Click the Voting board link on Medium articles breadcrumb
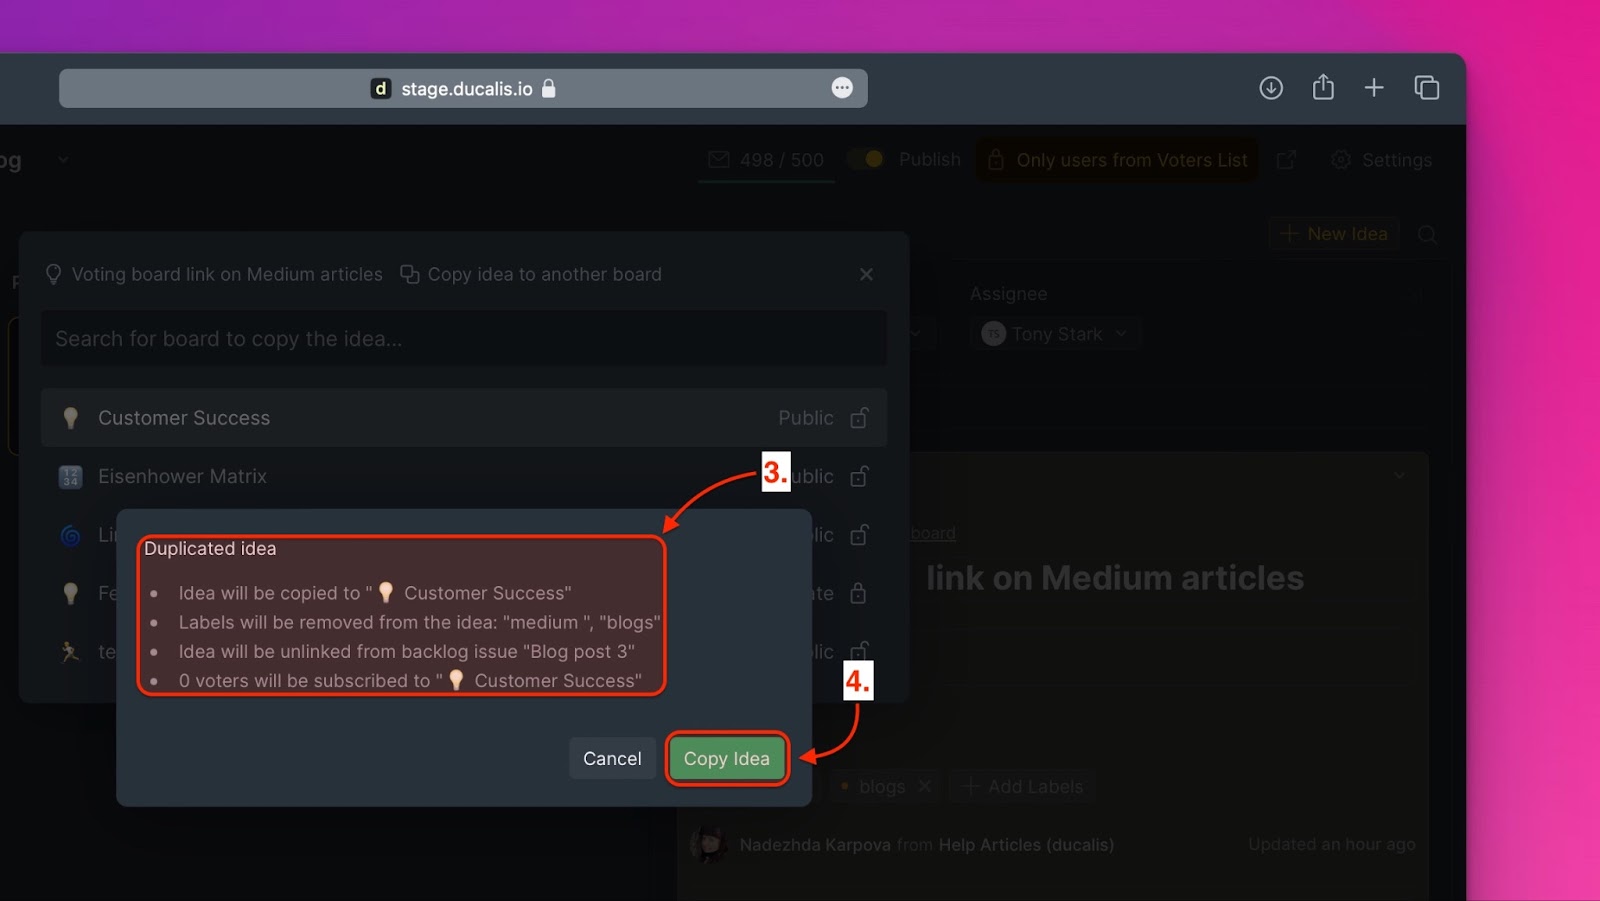 [227, 274]
